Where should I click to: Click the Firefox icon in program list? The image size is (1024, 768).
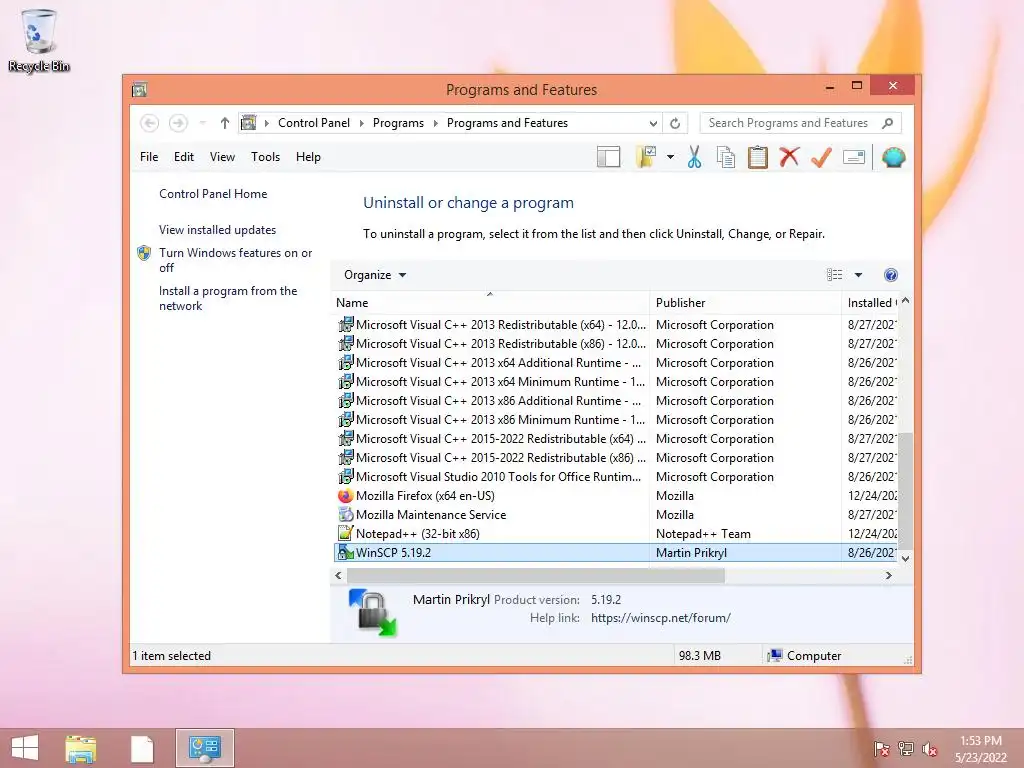pos(345,496)
